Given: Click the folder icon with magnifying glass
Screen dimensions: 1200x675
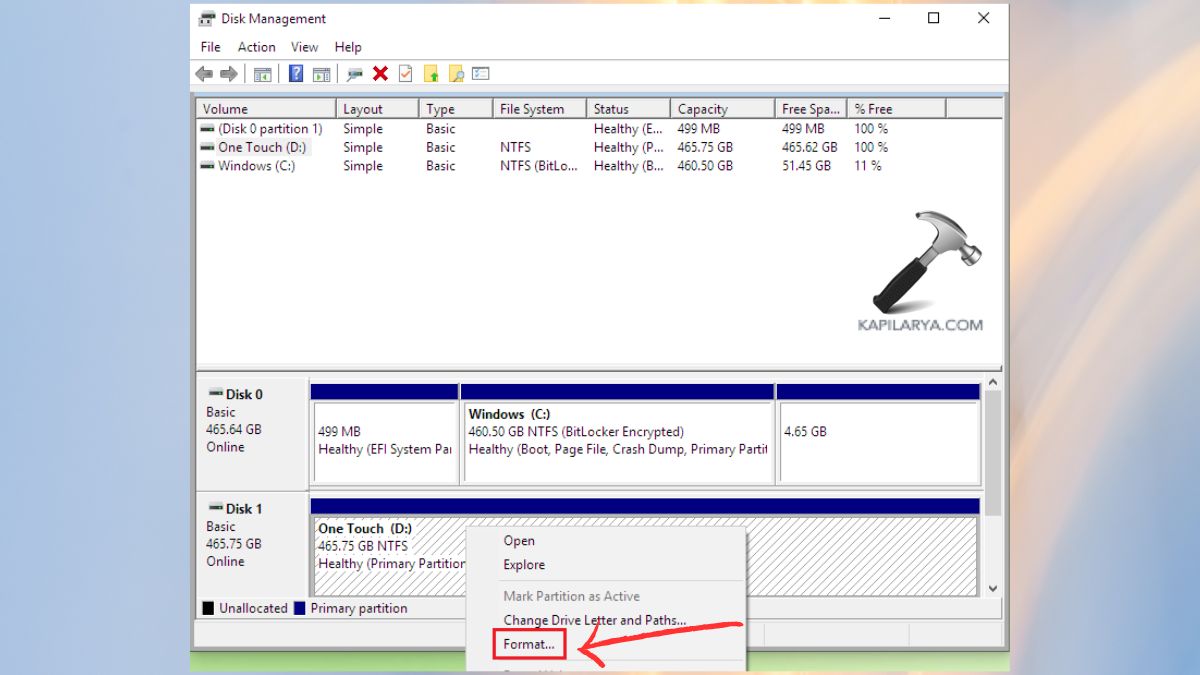Looking at the screenshot, I should 457,73.
